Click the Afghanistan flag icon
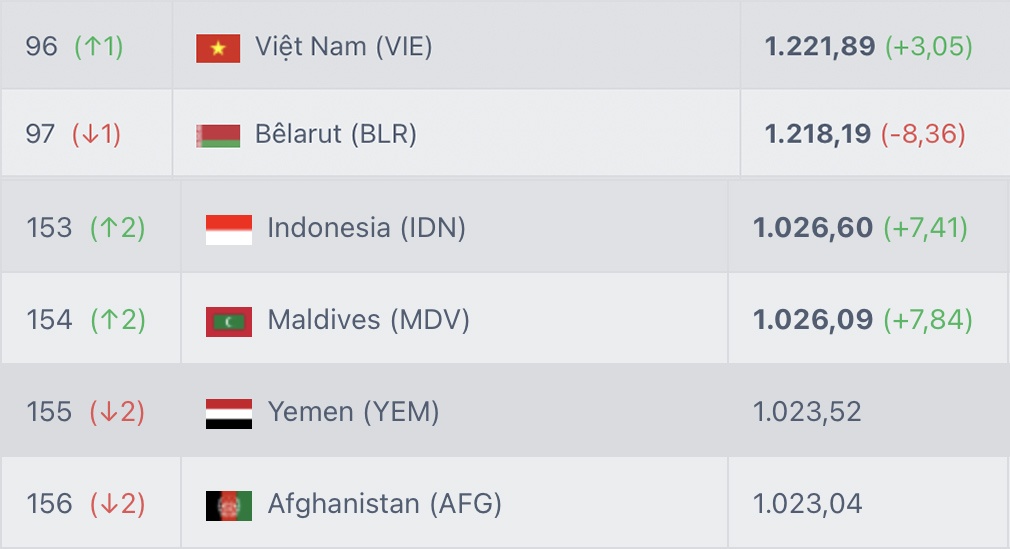Viewport: 1010px width, 549px height. (x=228, y=505)
